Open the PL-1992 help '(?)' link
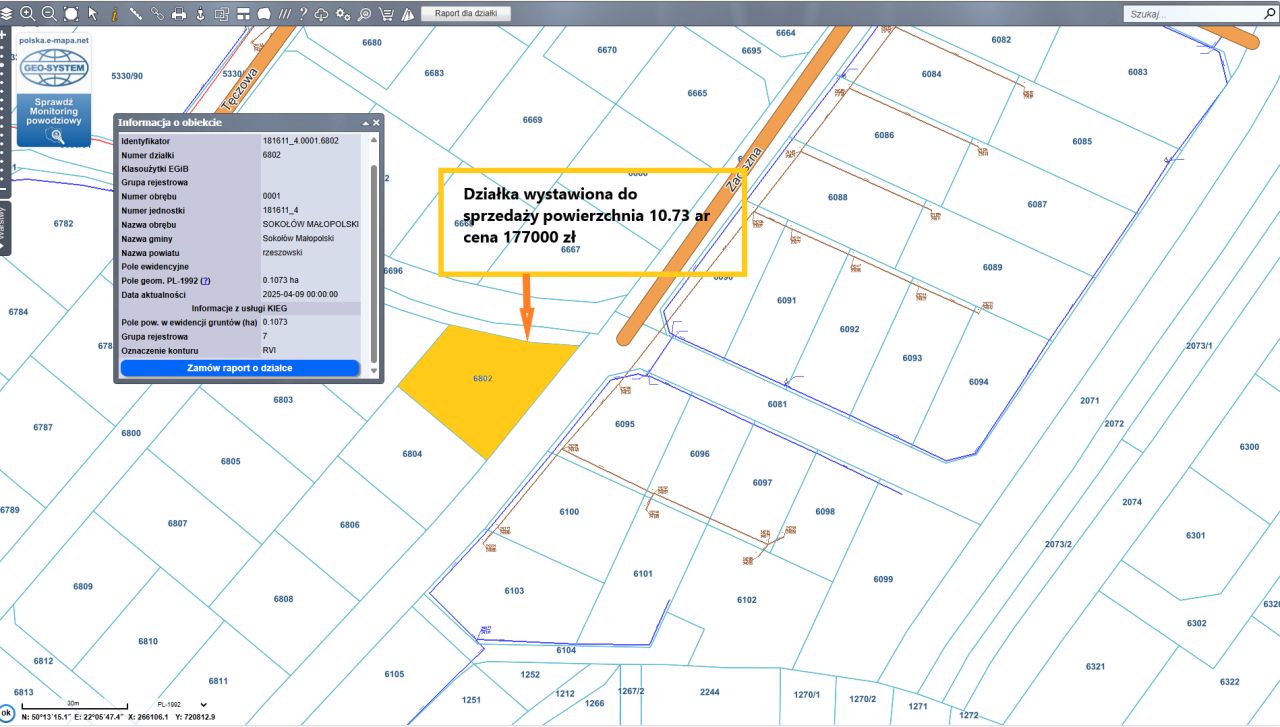The image size is (1280, 727). [x=205, y=281]
